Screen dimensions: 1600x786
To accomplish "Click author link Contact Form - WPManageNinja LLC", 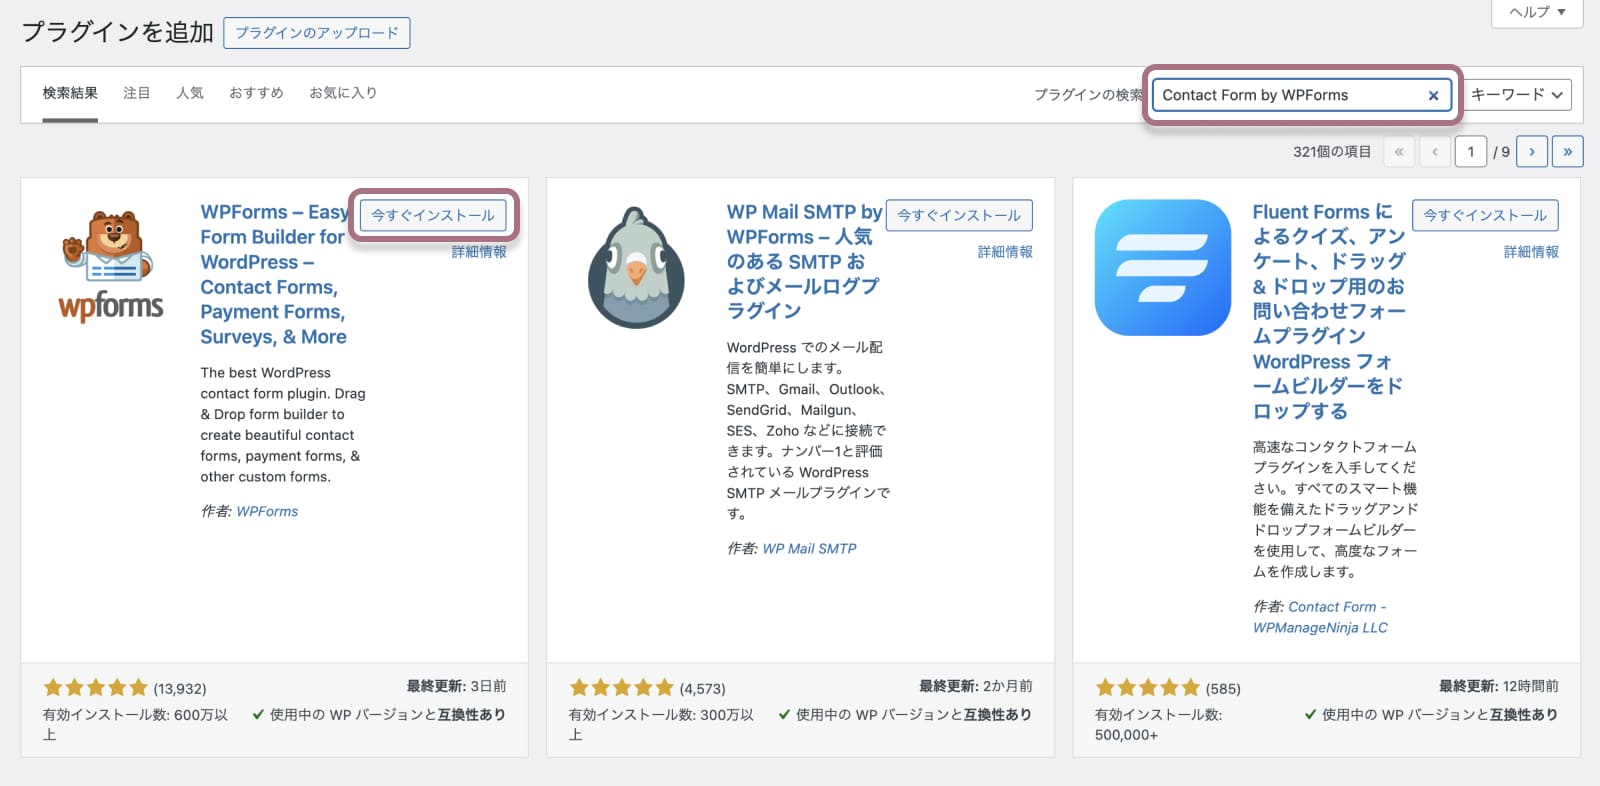I will pos(1320,617).
